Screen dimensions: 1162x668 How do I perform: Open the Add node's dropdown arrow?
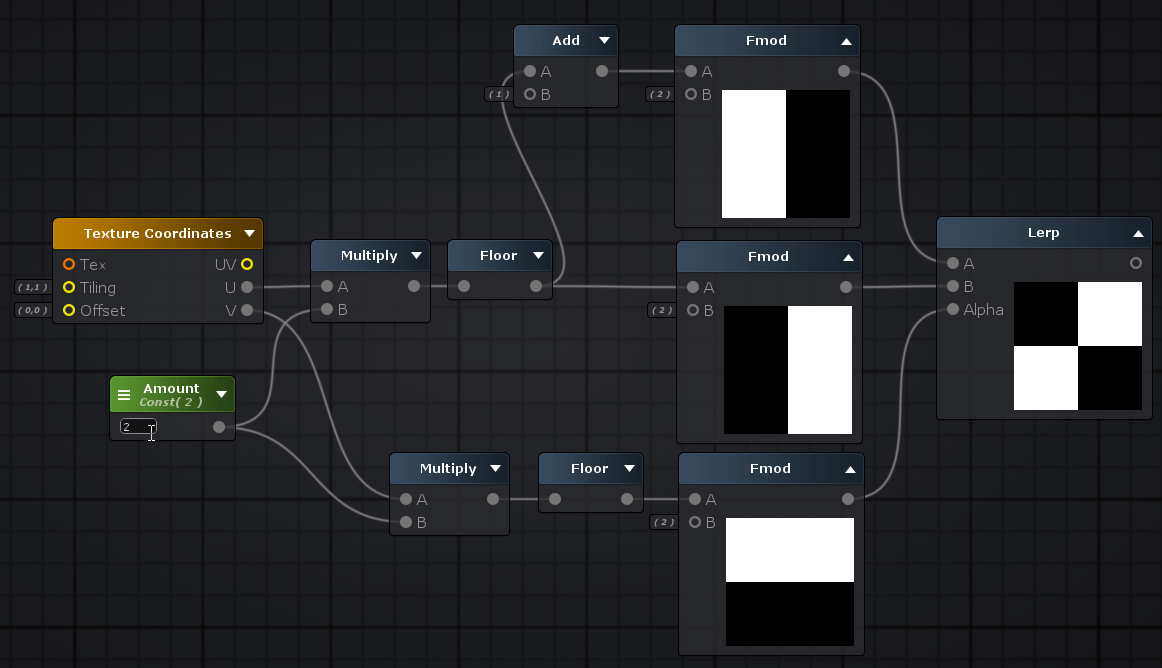point(604,40)
